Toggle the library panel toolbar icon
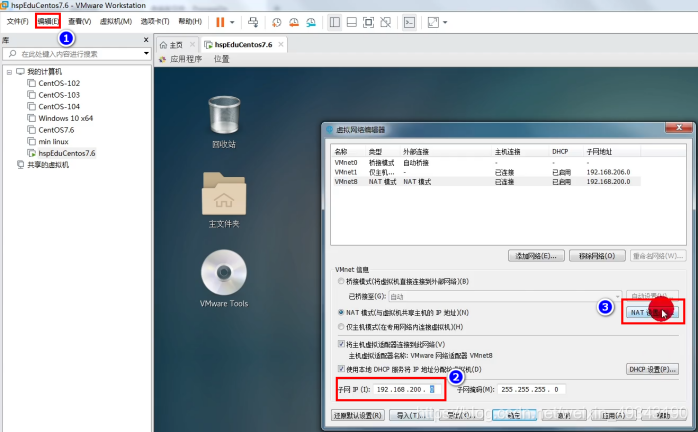Screen dimensions: 698x432 coord(335,22)
